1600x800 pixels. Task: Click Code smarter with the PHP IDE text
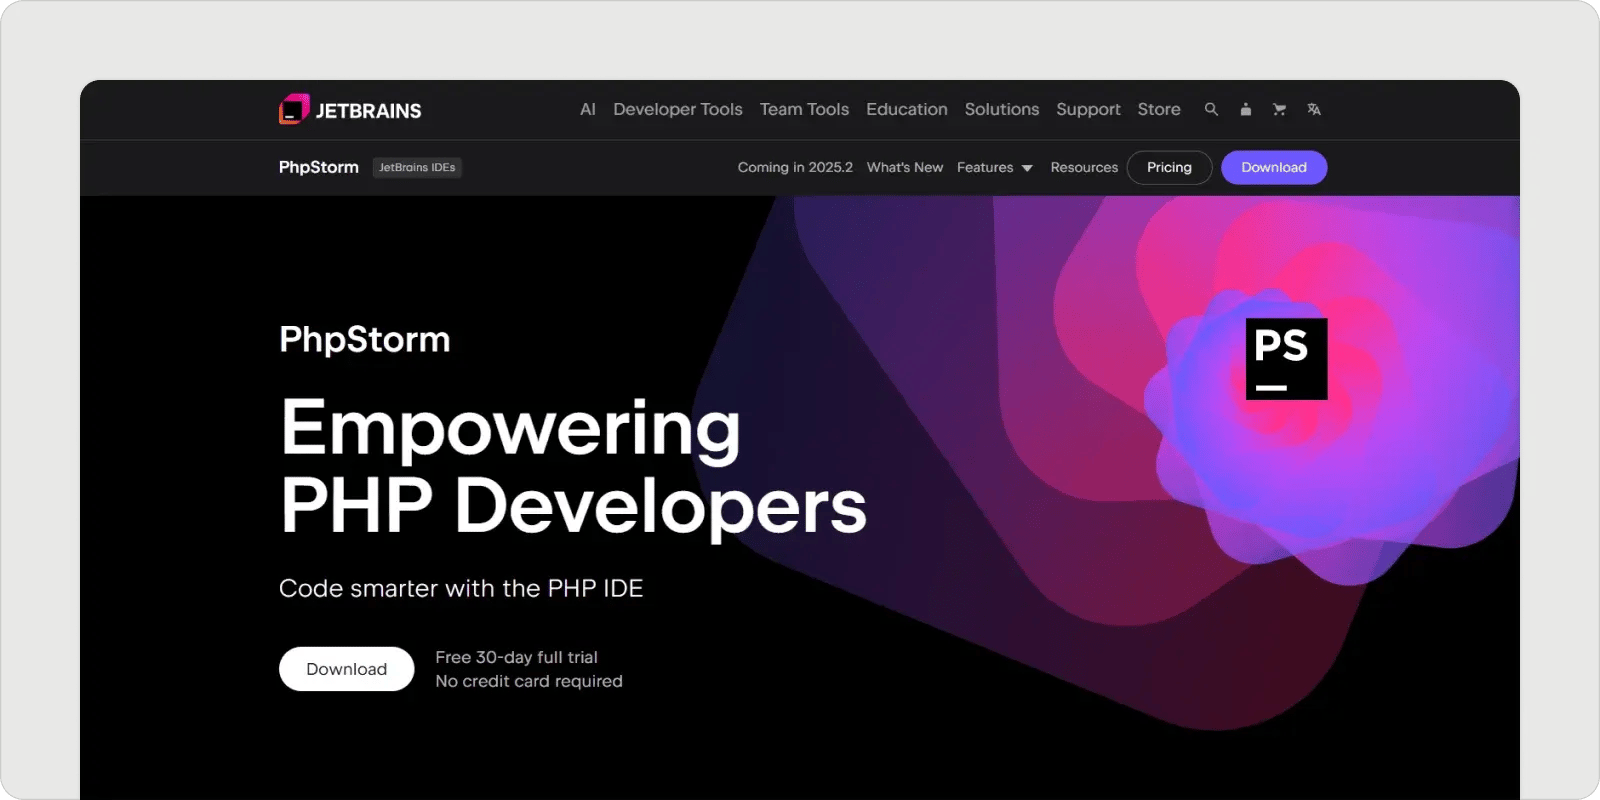[x=461, y=588]
